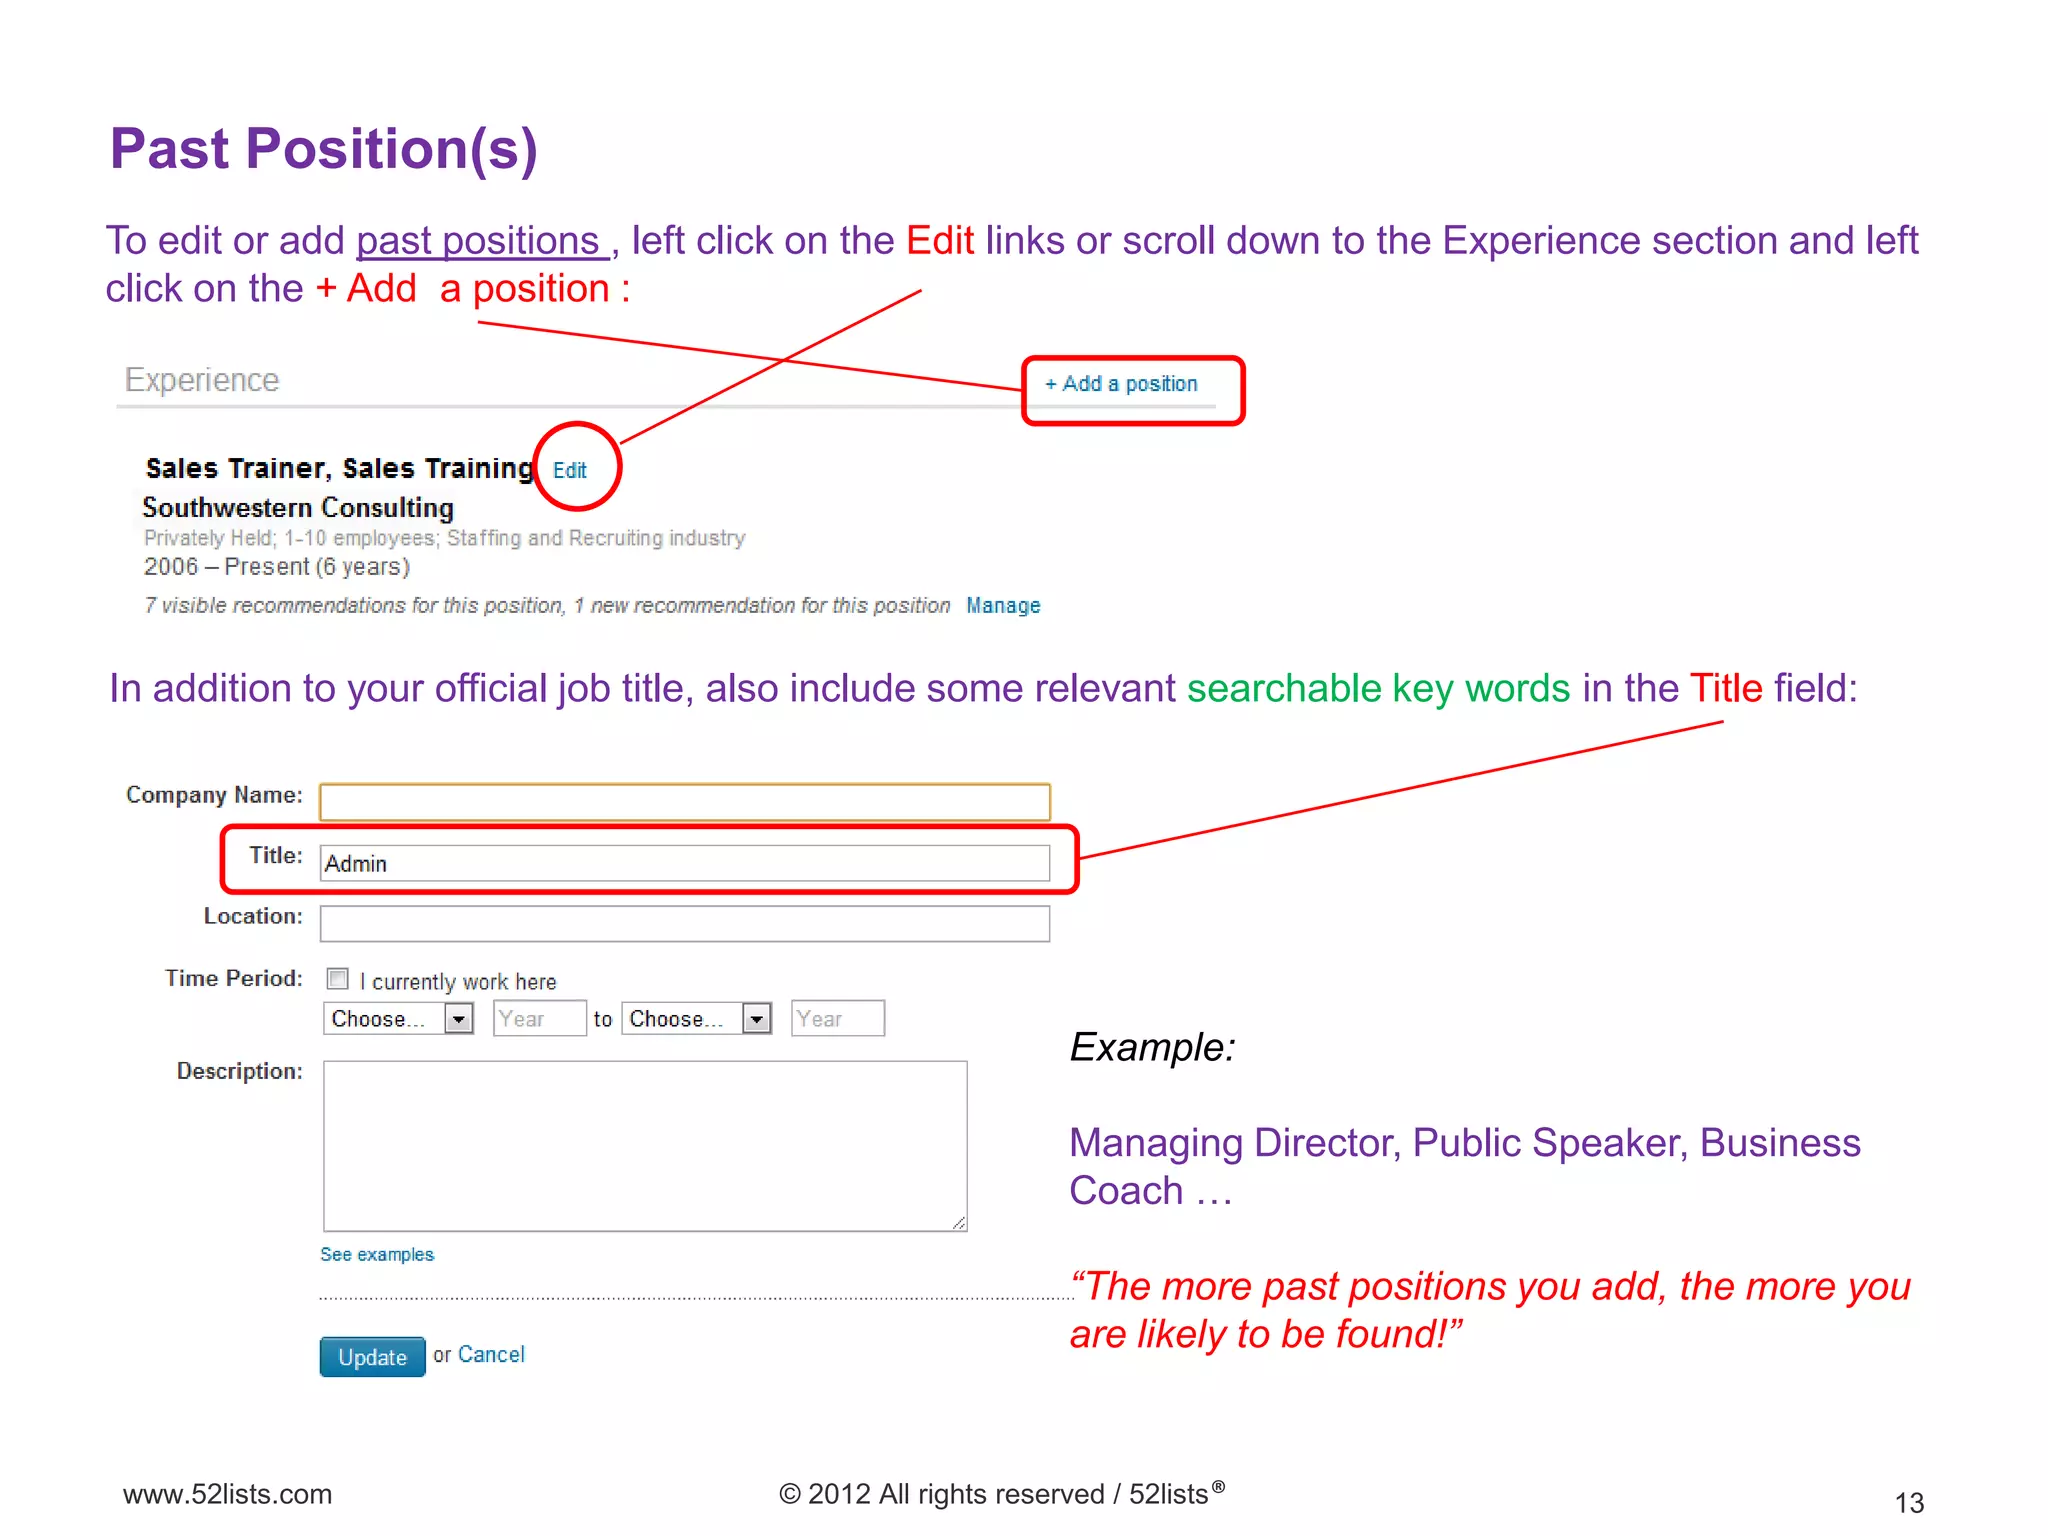2048x1536 pixels.
Task: Click the Cancel link
Action: (491, 1354)
